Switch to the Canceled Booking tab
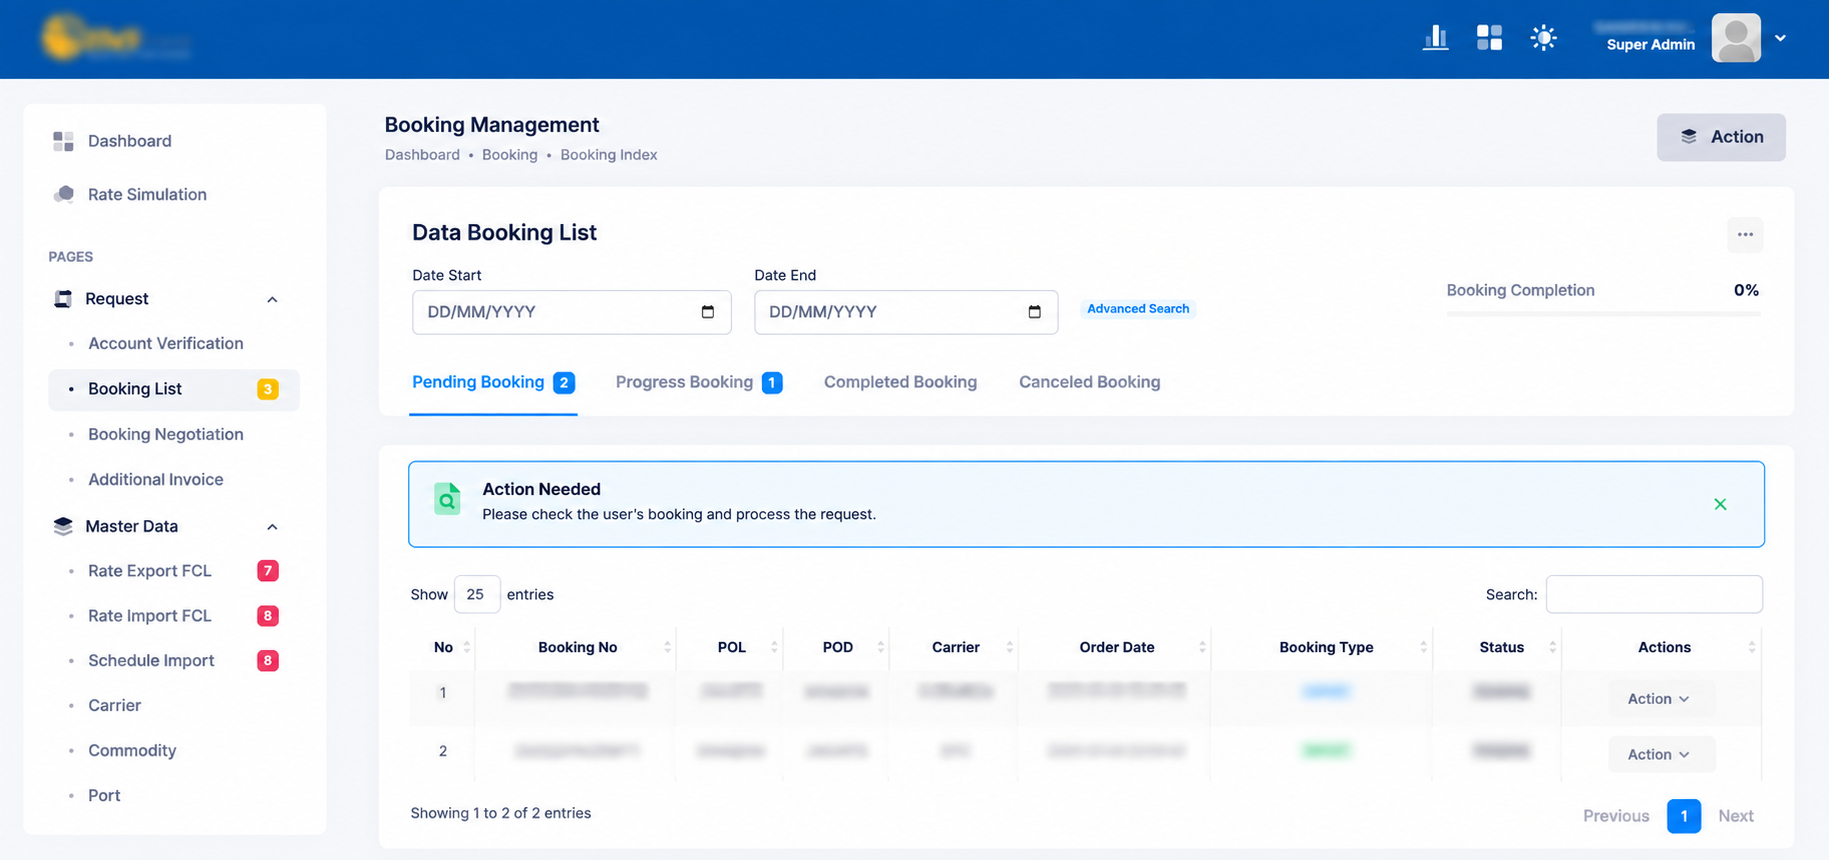The image size is (1829, 860). coord(1090,382)
